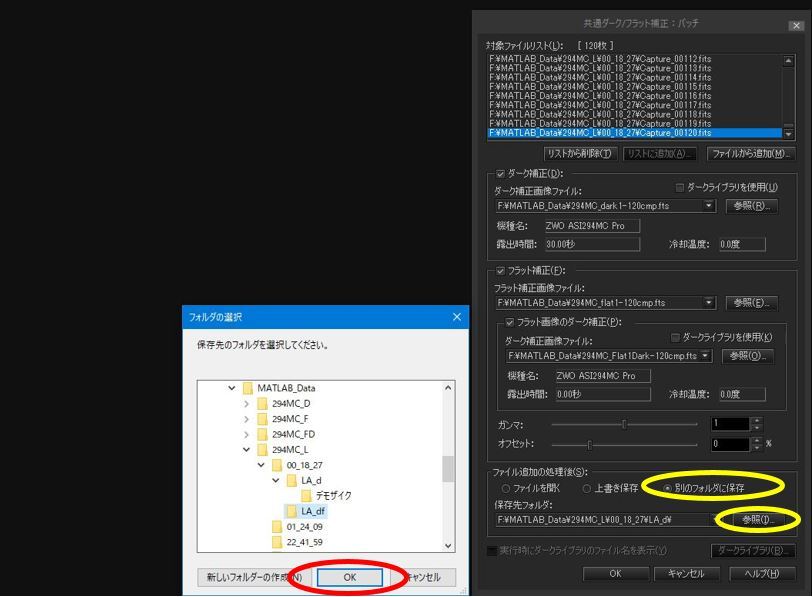The image size is (812, 597).
Task: Click the 30.00秒 exposure time field
Action: coord(592,244)
